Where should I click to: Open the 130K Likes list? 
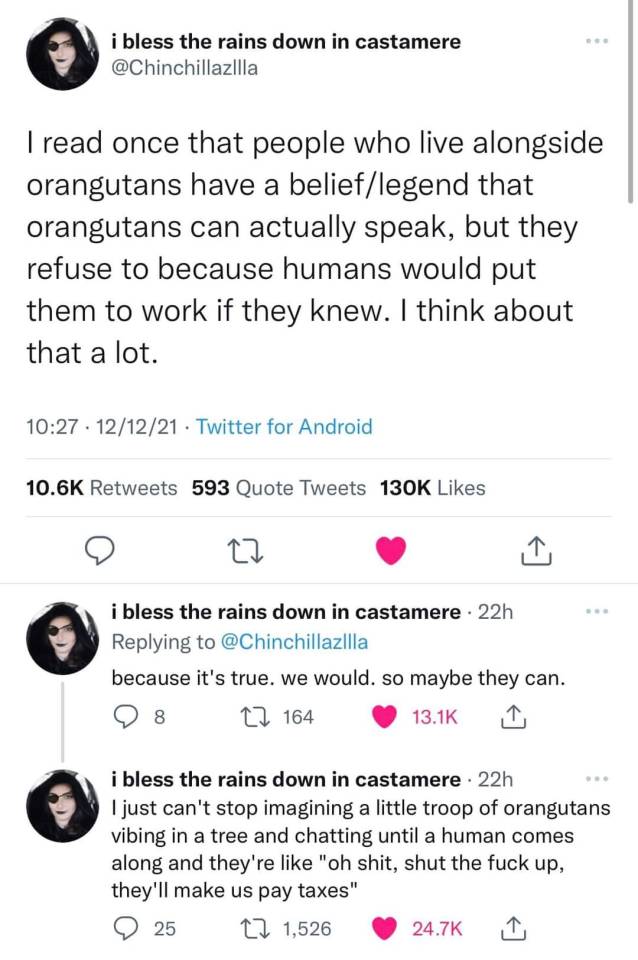[432, 488]
